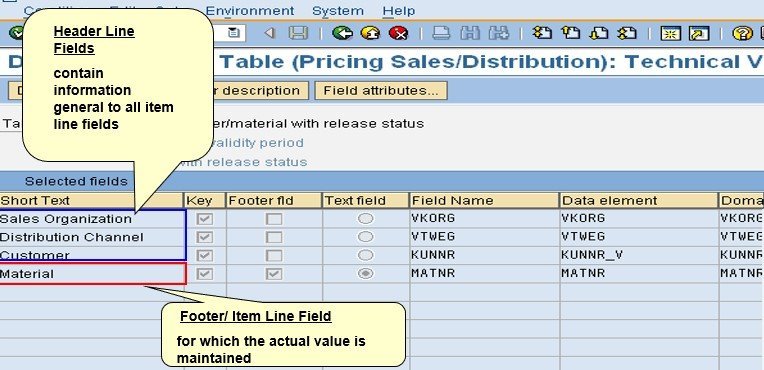Go to First Page icon
The image size is (764, 370).
coord(542,33)
